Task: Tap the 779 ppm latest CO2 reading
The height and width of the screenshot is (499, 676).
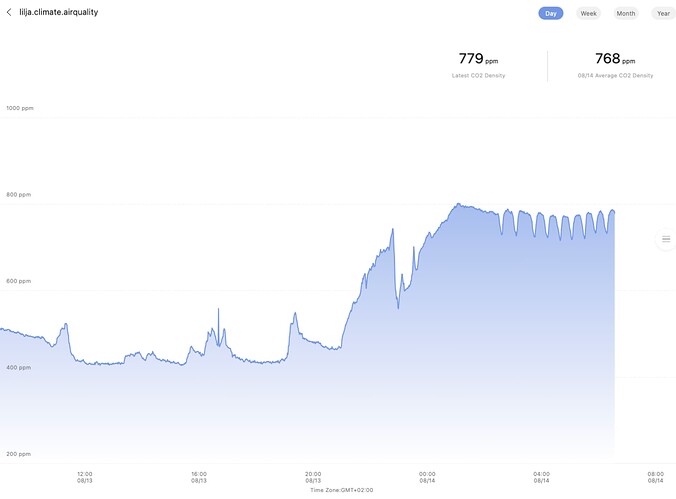Action: pos(478,59)
